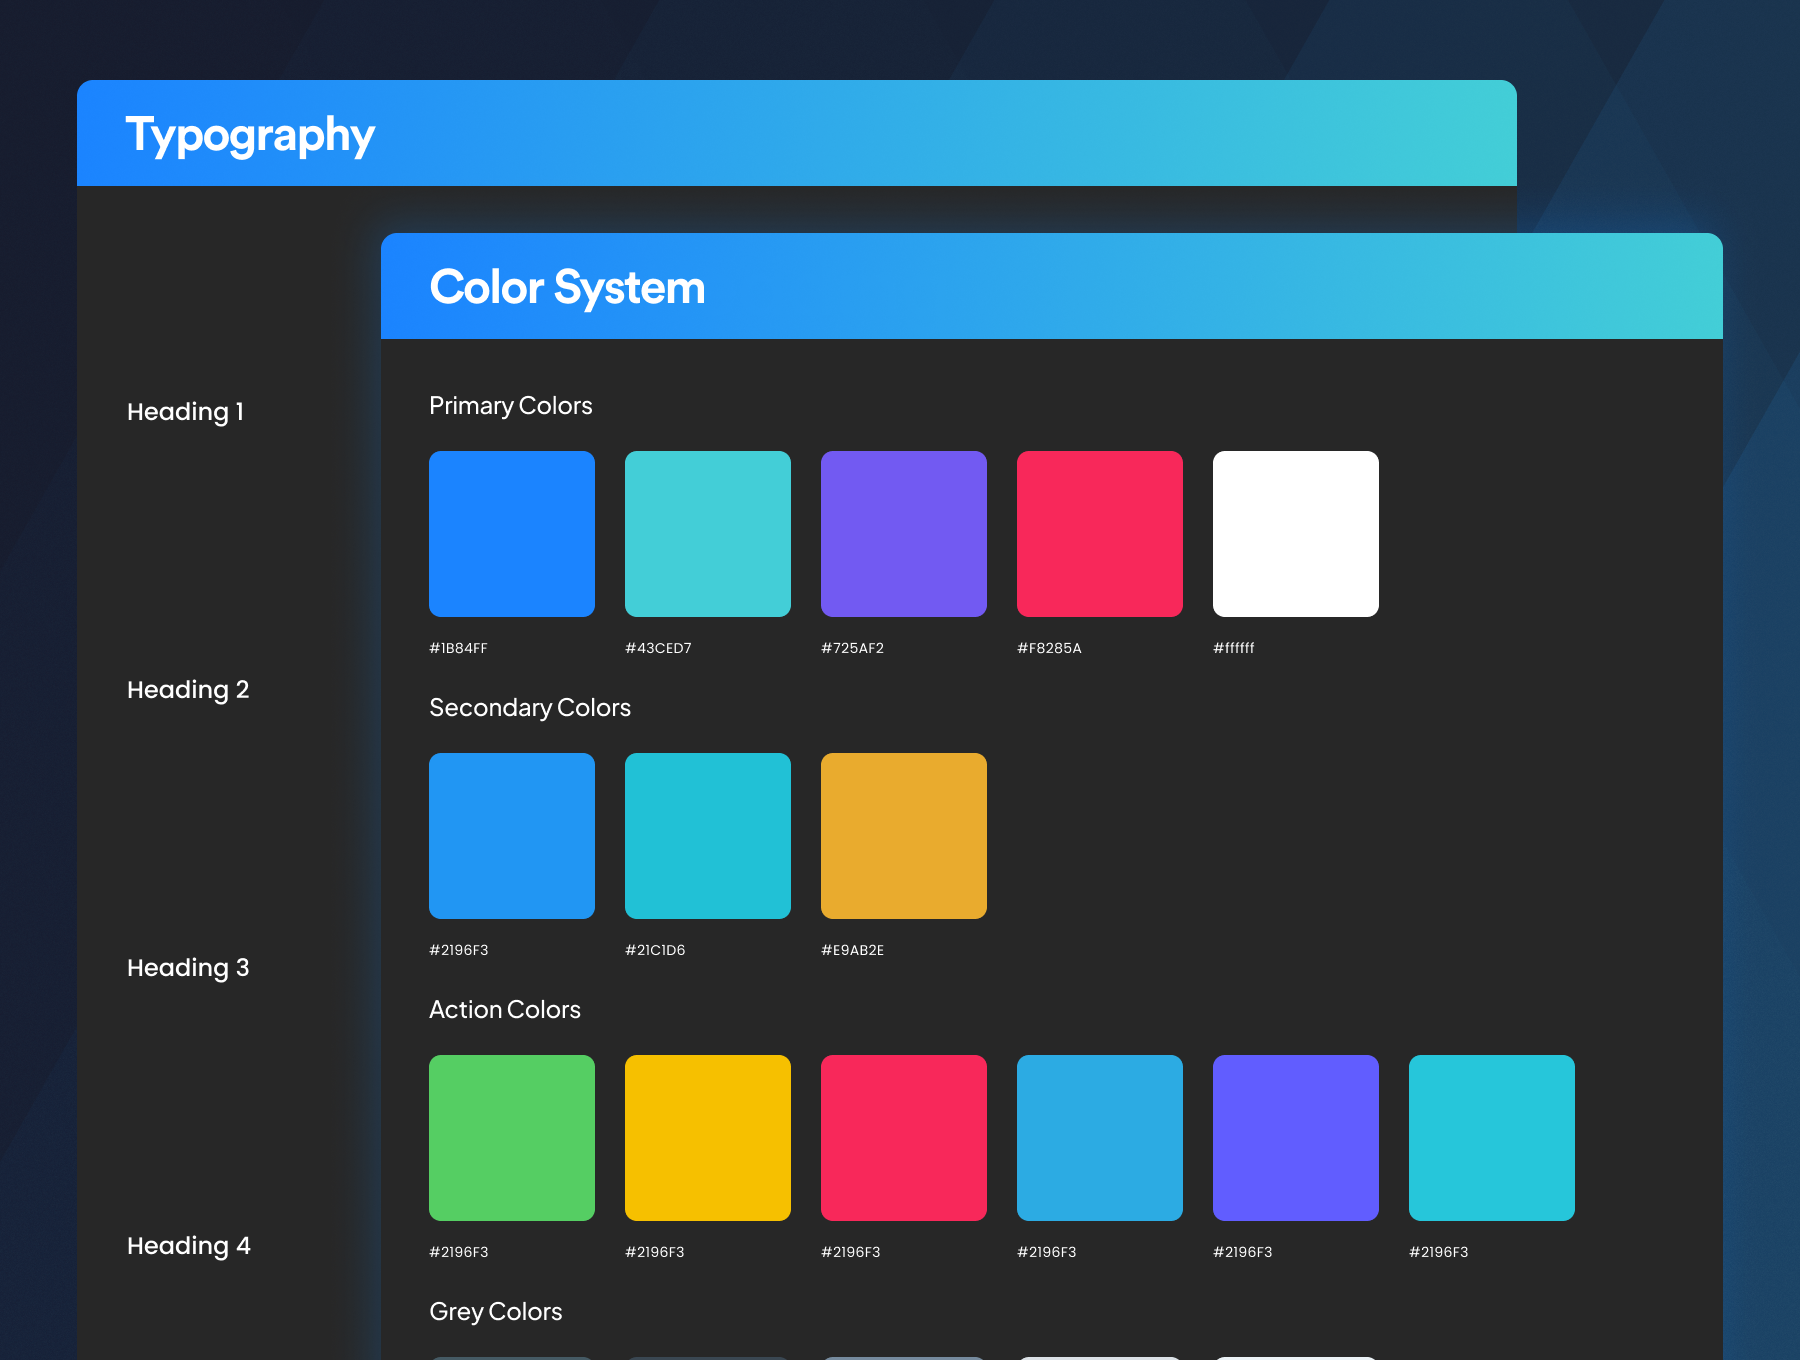1800x1360 pixels.
Task: Click the #E9AB2E hex label
Action: (852, 950)
